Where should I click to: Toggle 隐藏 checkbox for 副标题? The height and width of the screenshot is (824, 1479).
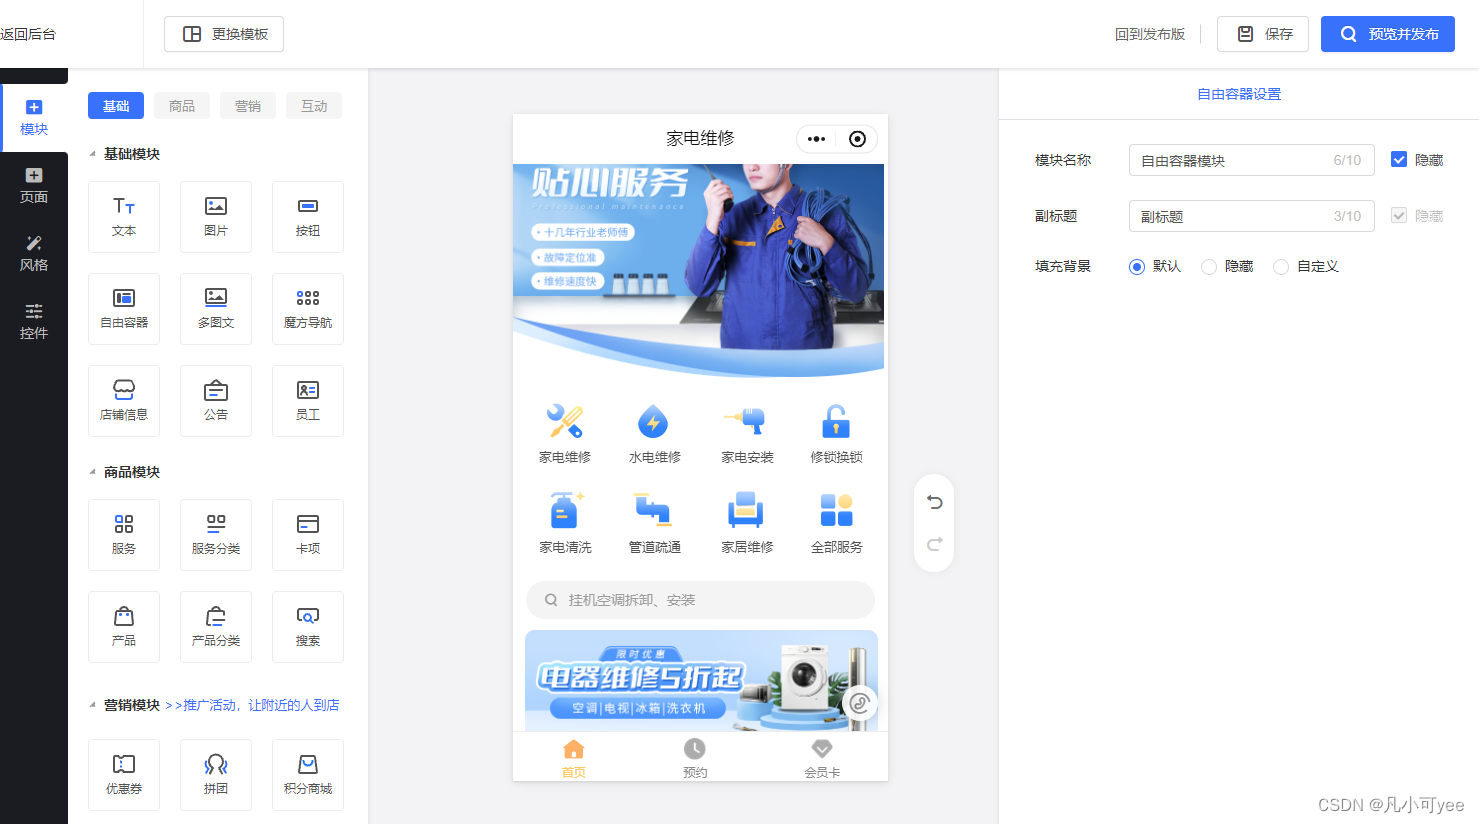[x=1399, y=216]
